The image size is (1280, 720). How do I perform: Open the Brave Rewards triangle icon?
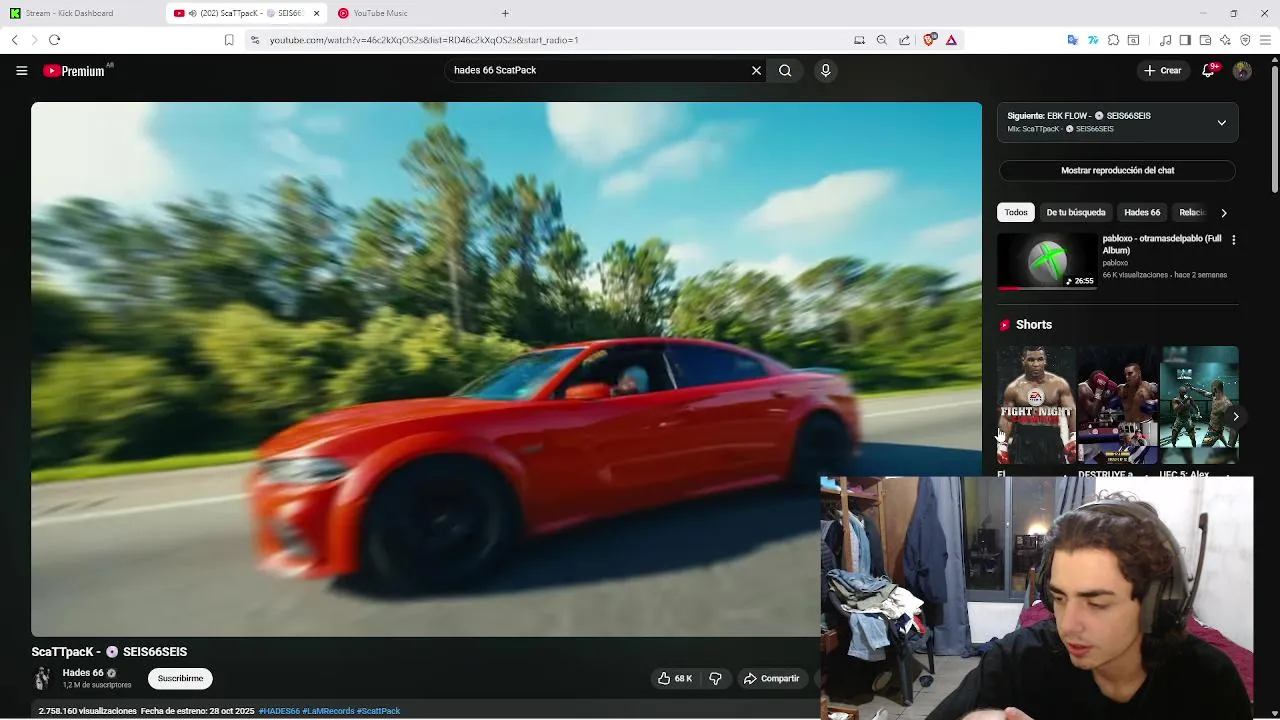951,40
